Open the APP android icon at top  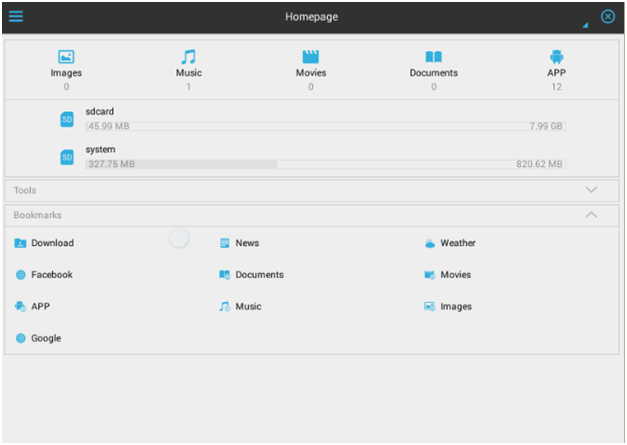(x=557, y=57)
